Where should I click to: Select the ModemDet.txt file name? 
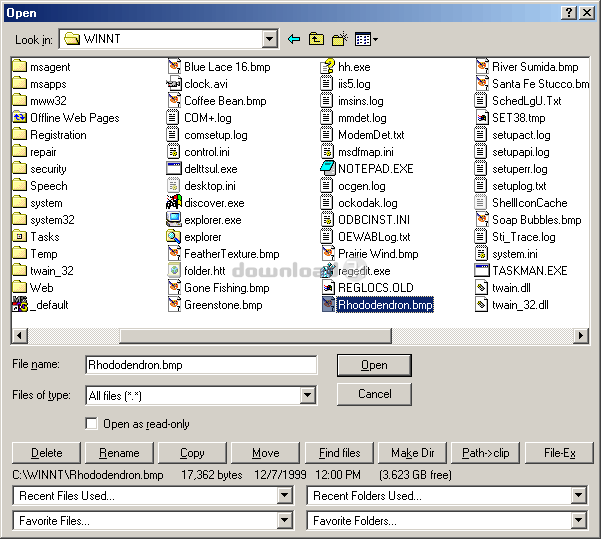(371, 135)
